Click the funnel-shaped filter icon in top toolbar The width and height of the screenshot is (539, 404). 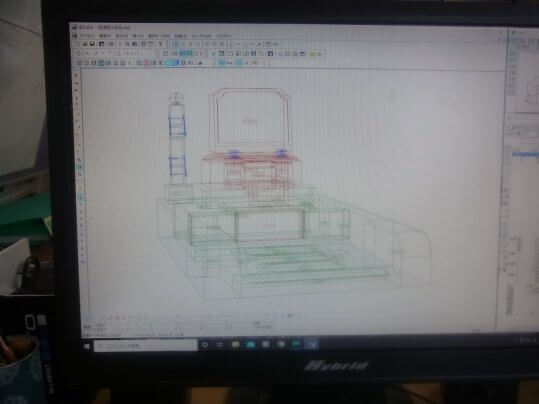tap(161, 44)
